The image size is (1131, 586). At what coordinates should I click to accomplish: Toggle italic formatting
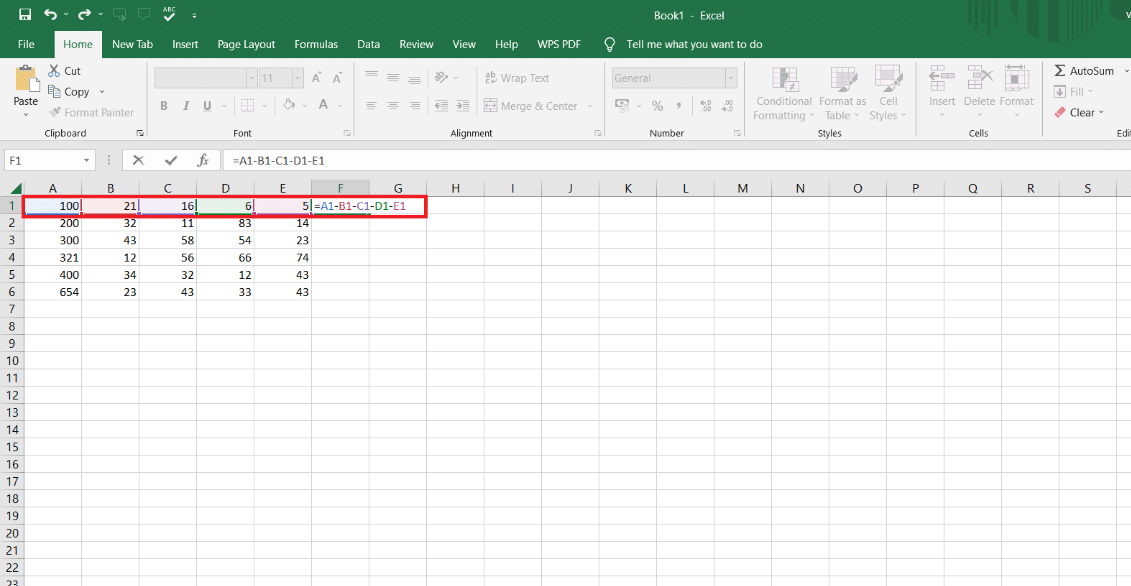point(184,105)
